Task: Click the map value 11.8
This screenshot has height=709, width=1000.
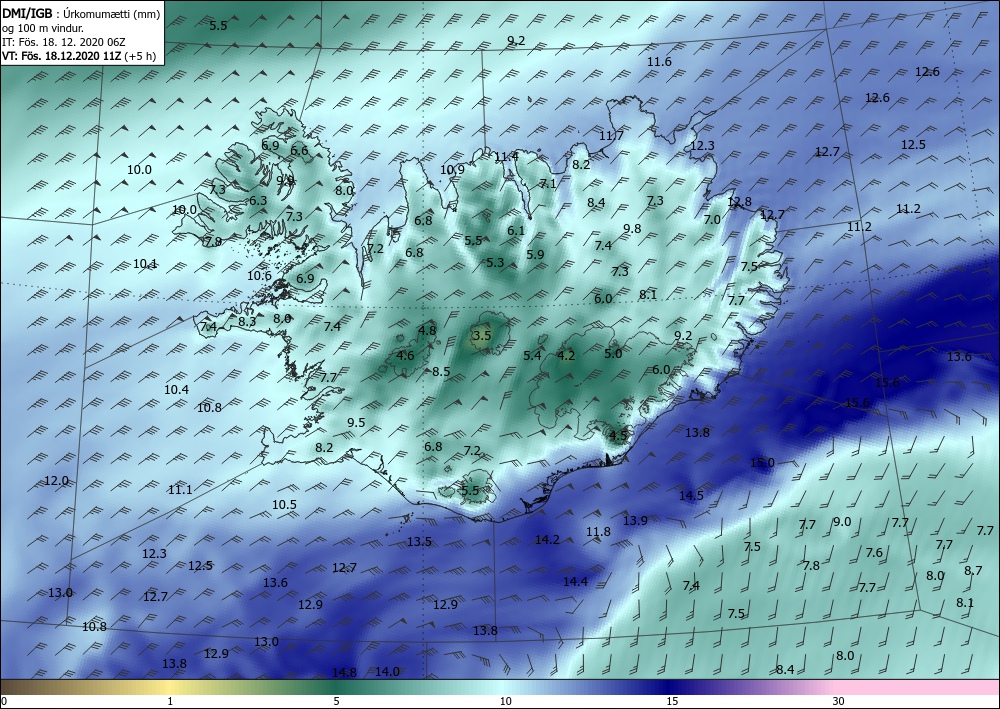Action: tap(598, 532)
